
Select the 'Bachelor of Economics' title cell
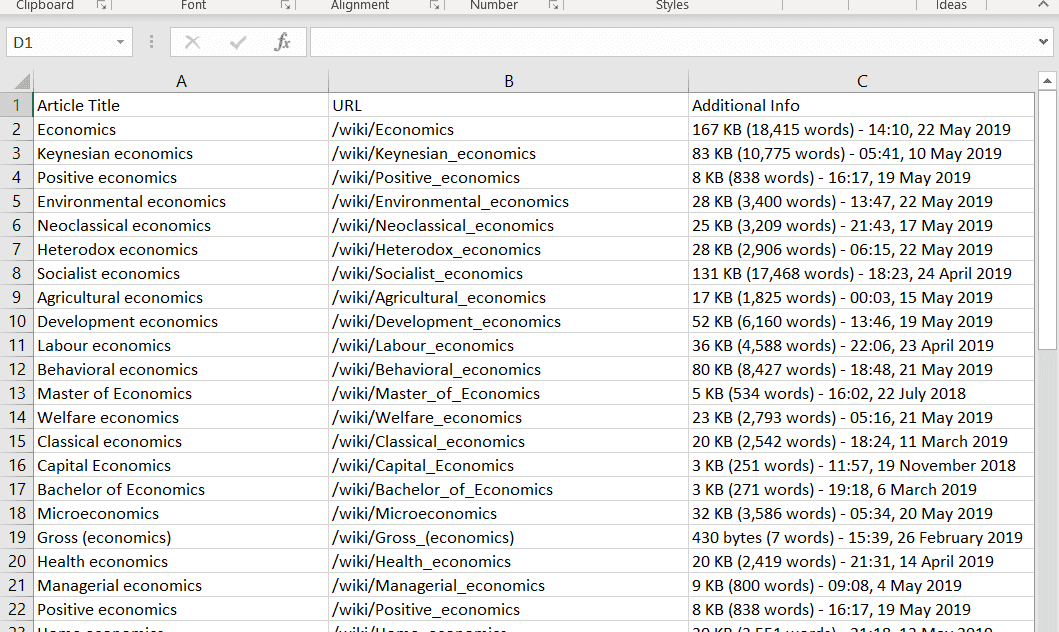tap(181, 490)
